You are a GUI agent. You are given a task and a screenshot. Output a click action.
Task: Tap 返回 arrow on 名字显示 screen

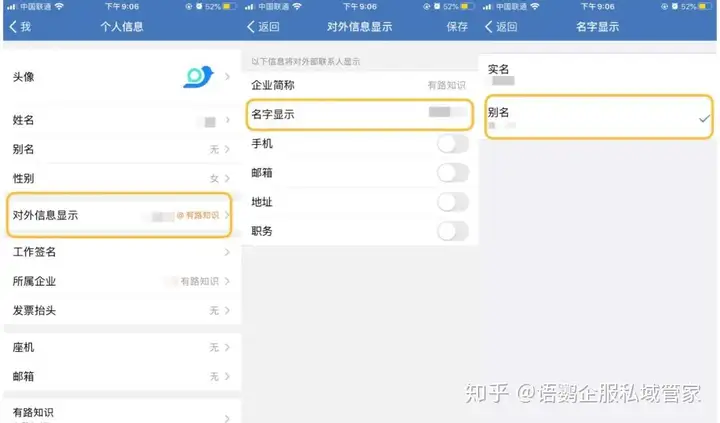501,27
